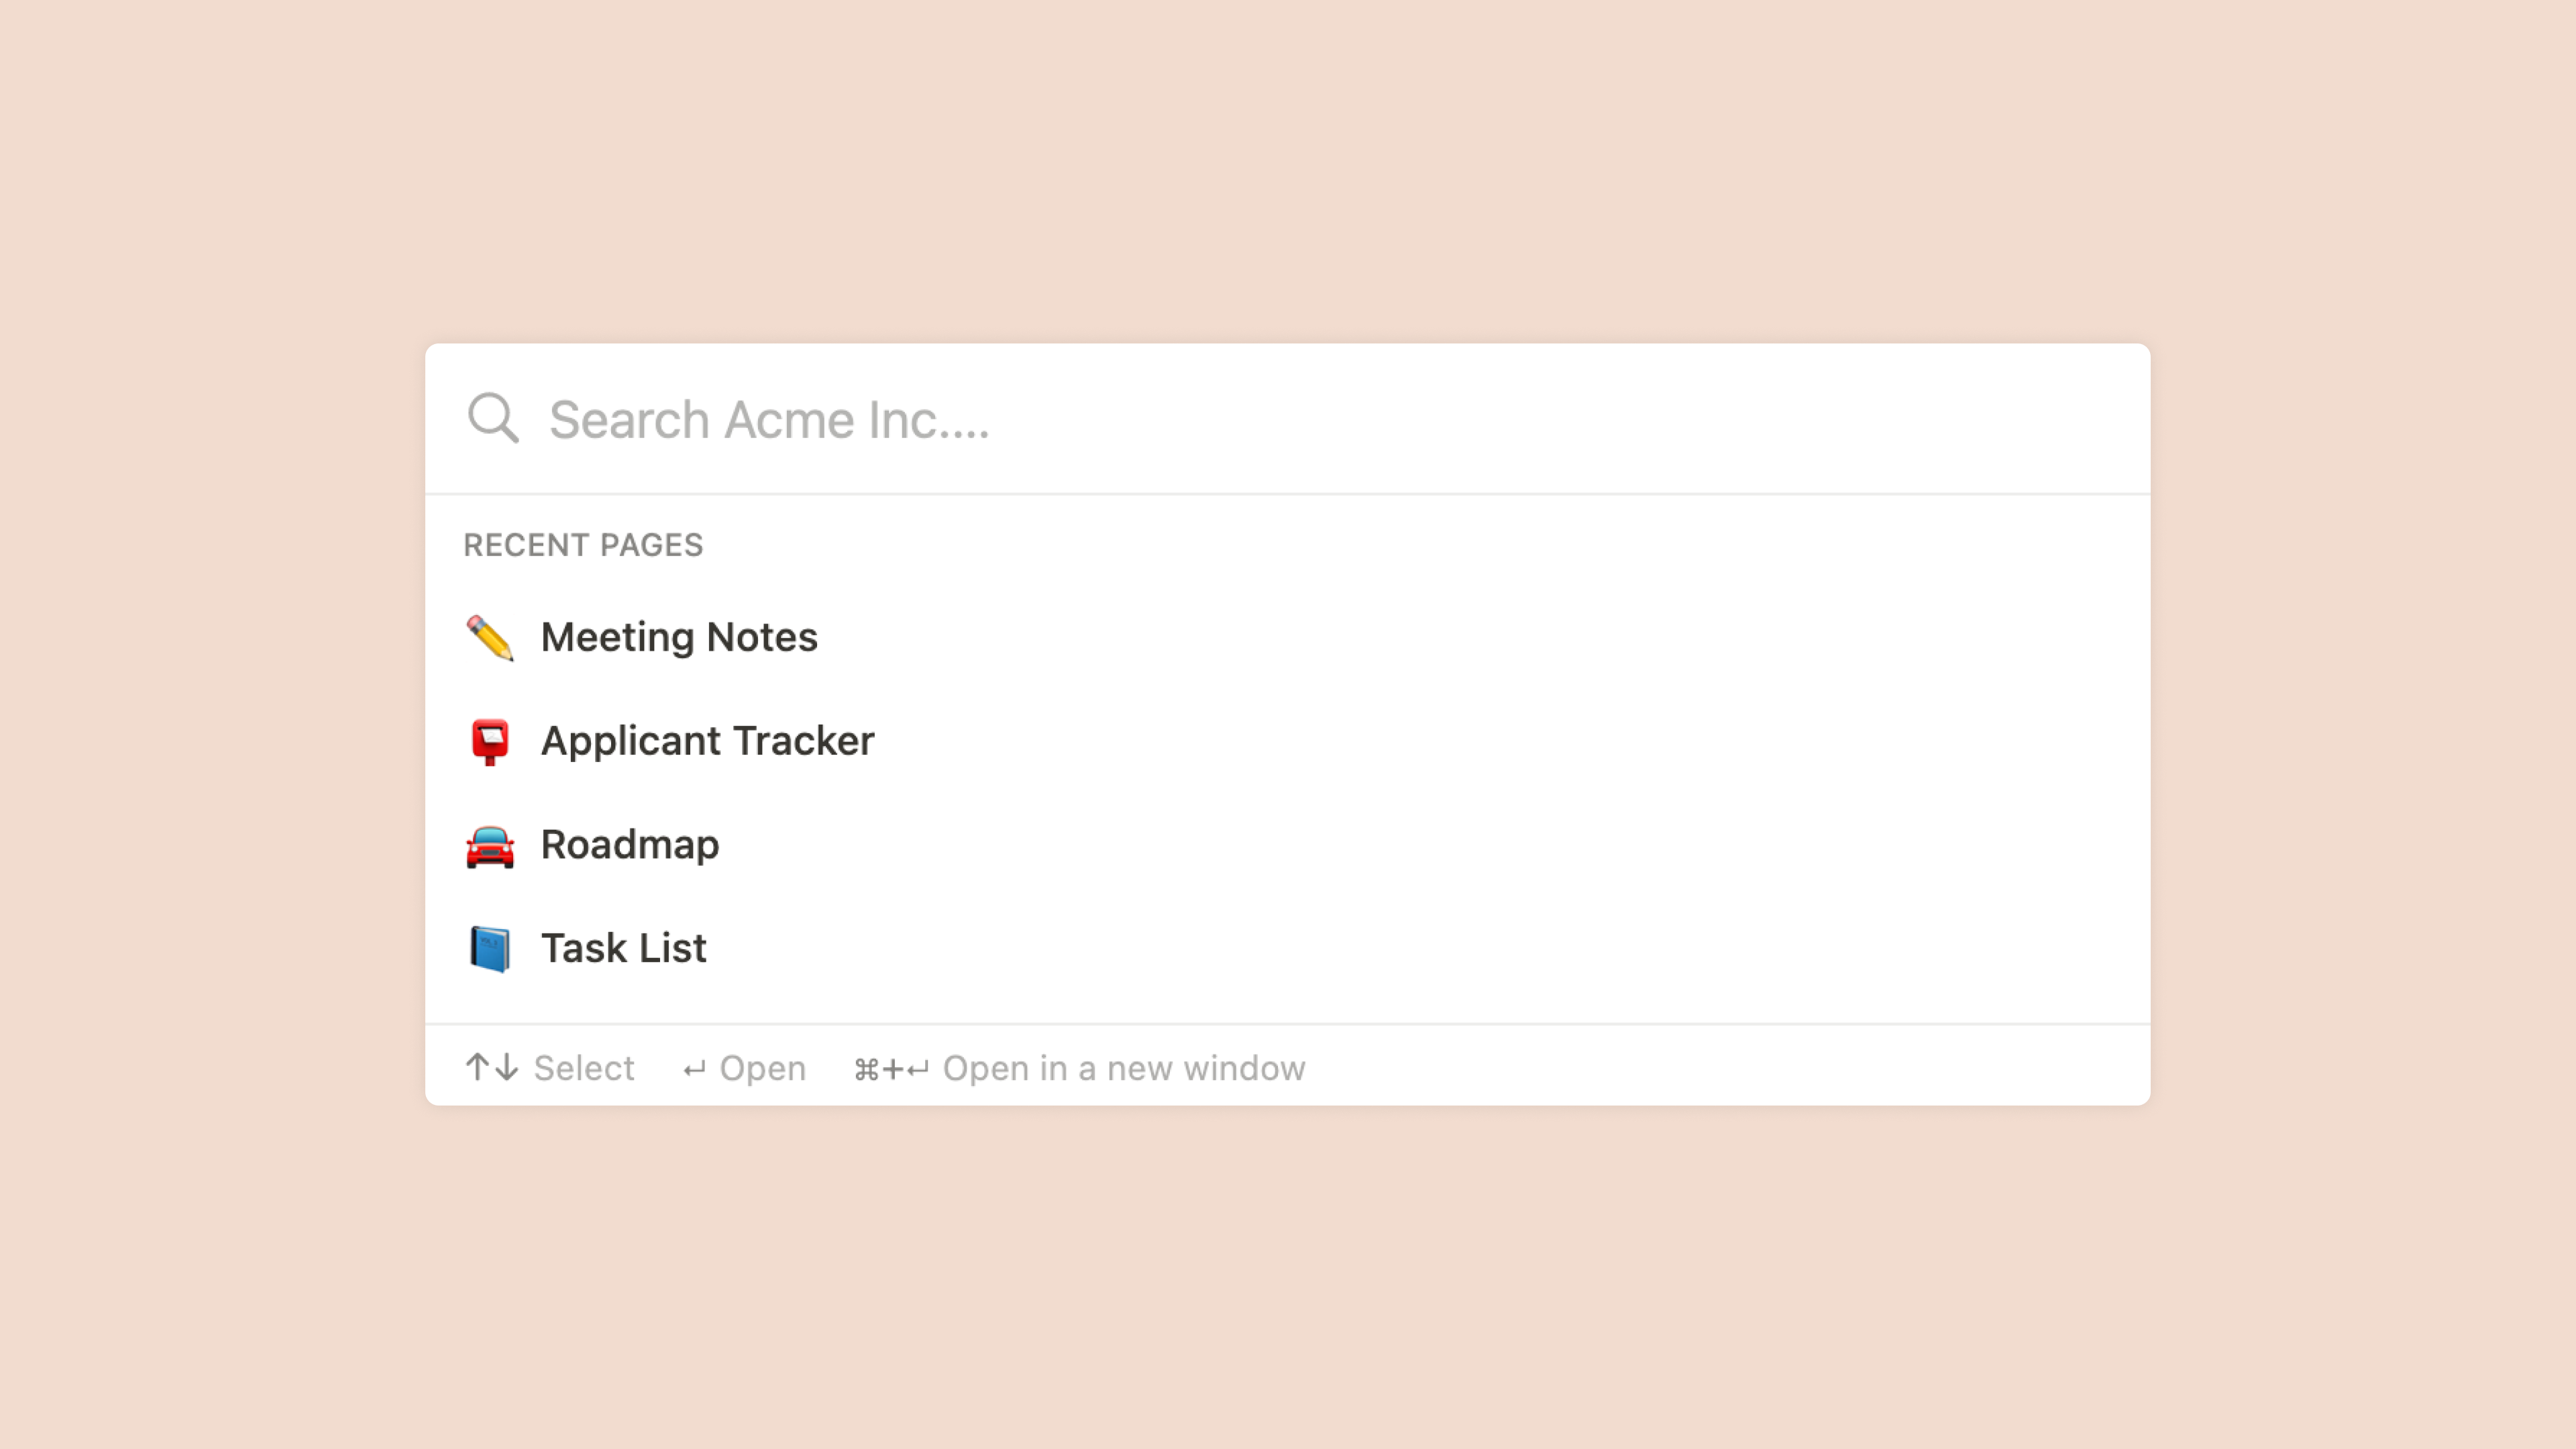Open the Meeting Notes page
Image resolution: width=2576 pixels, height=1449 pixels.
[x=679, y=637]
